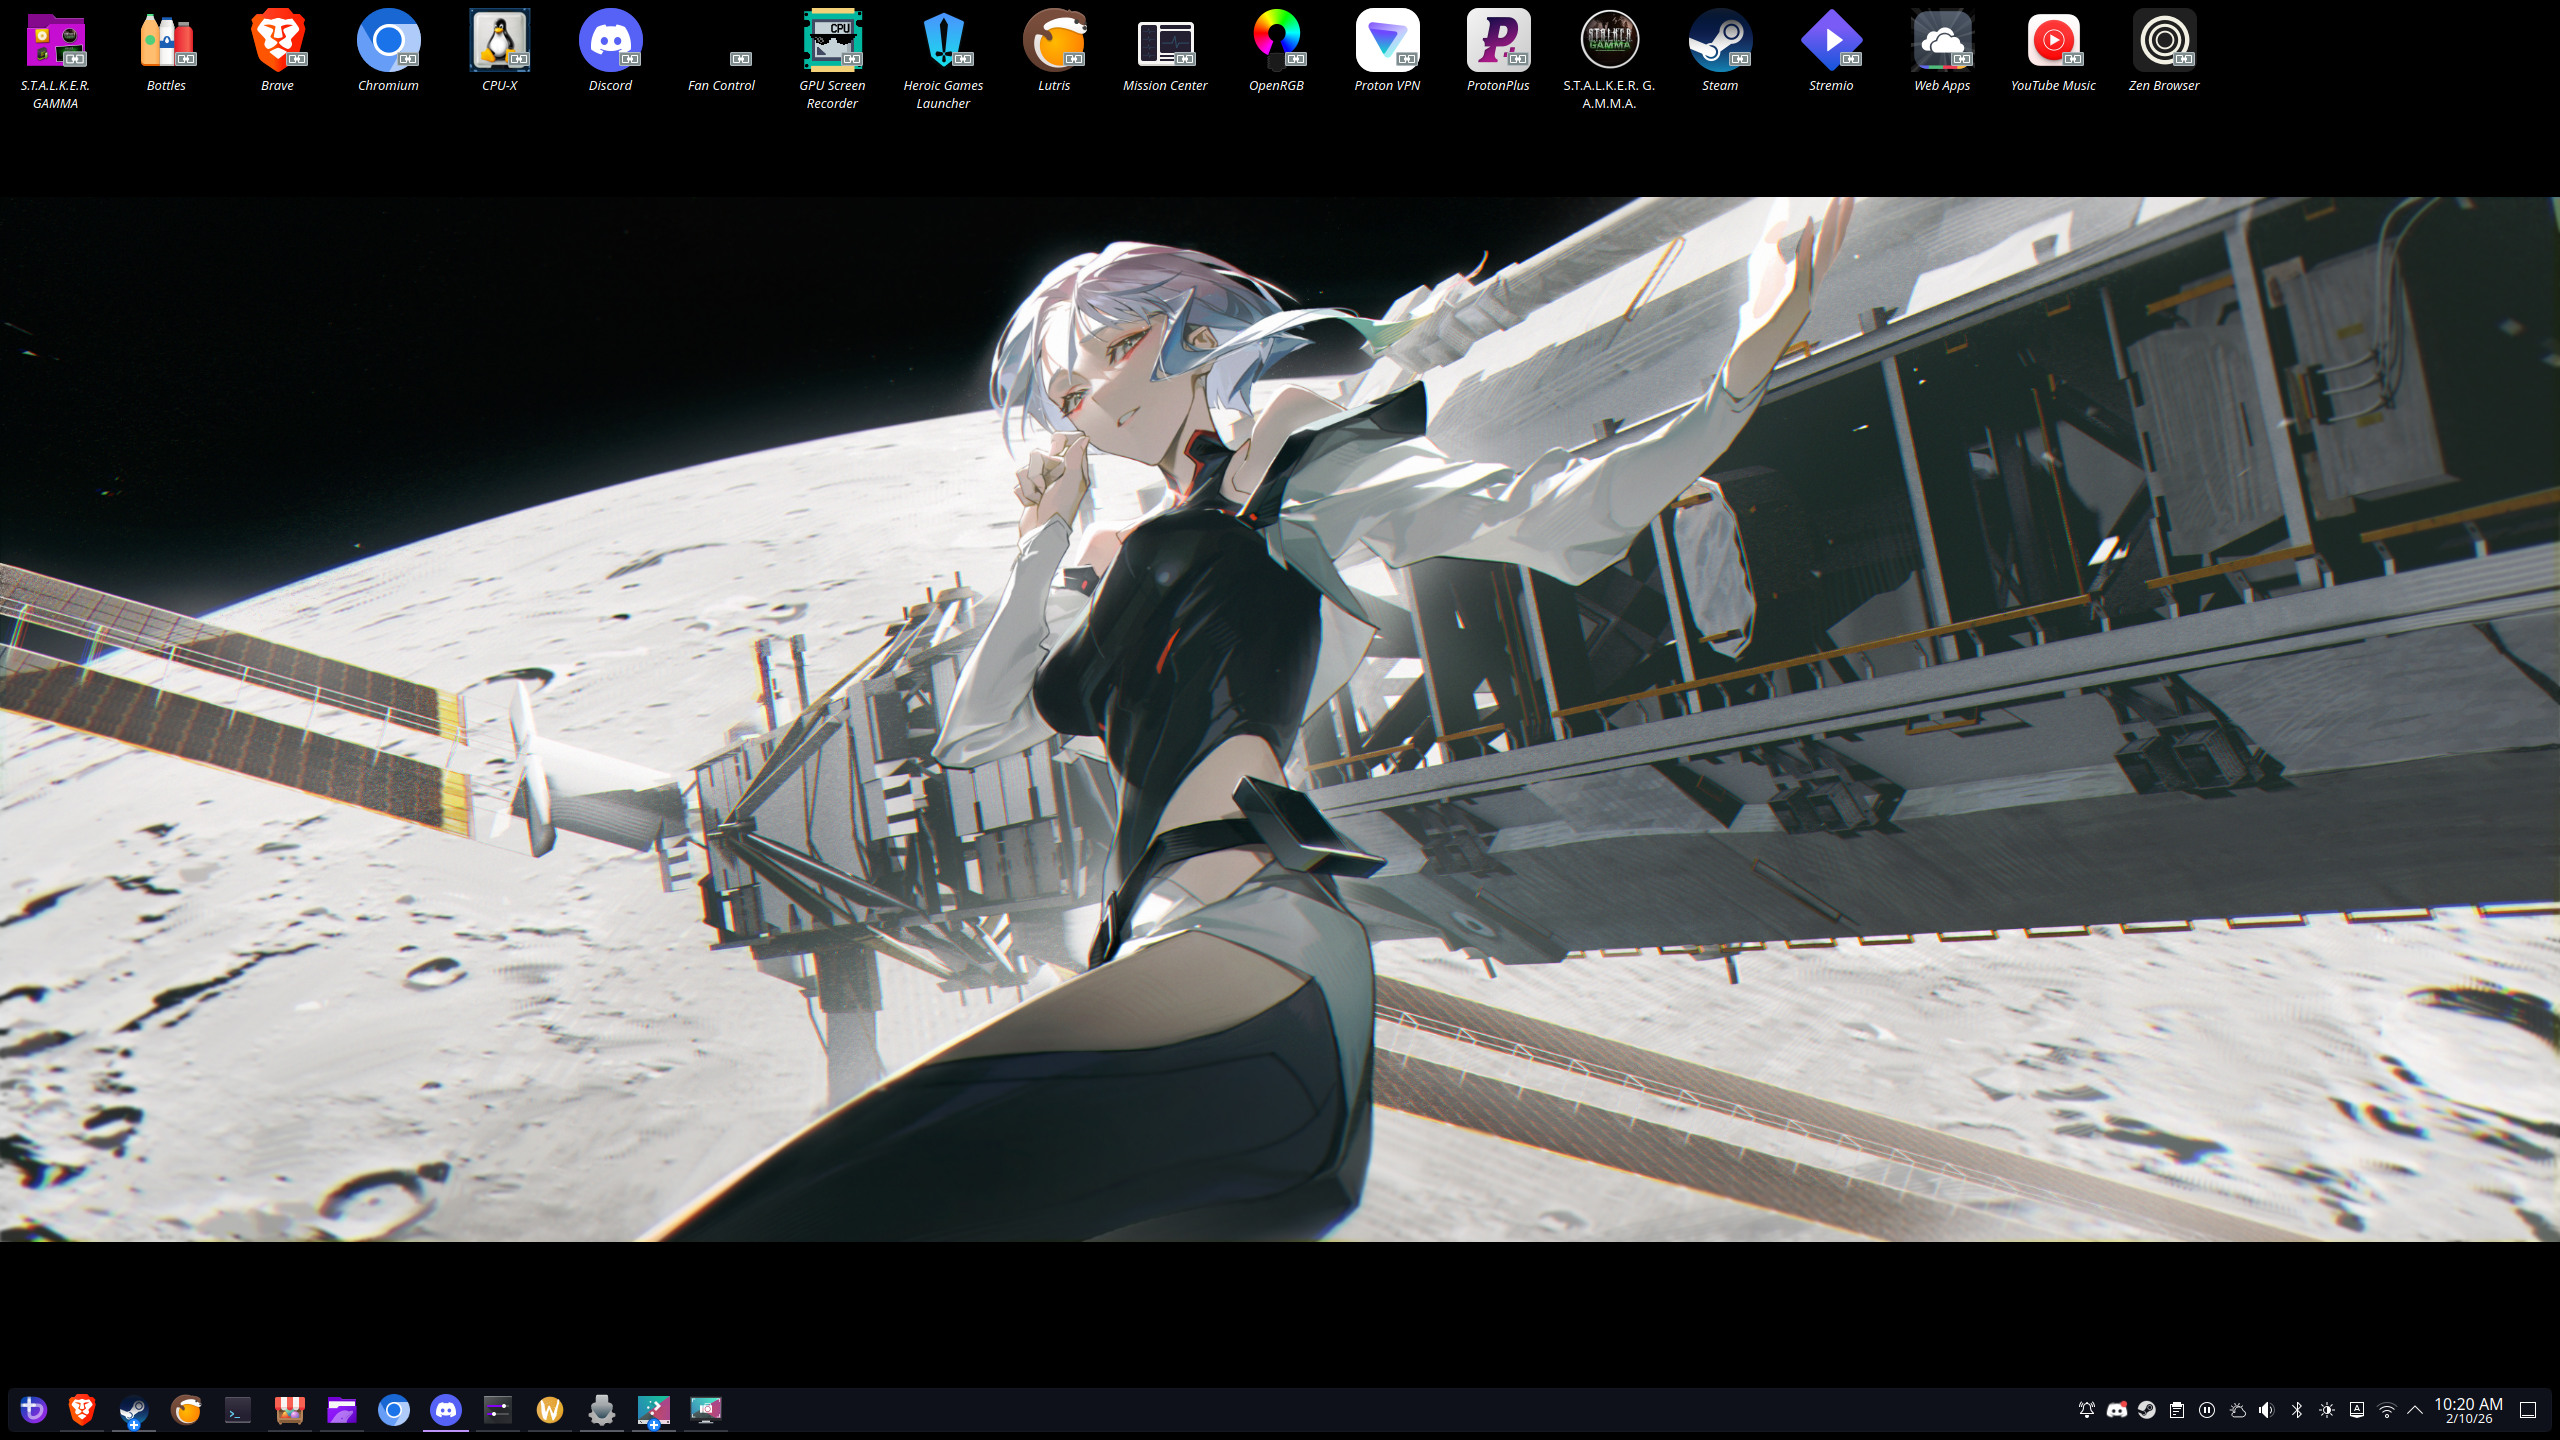Viewport: 2560px width, 1440px height.
Task: Open the Wi-Fi network tray menu
Action: 2387,1410
